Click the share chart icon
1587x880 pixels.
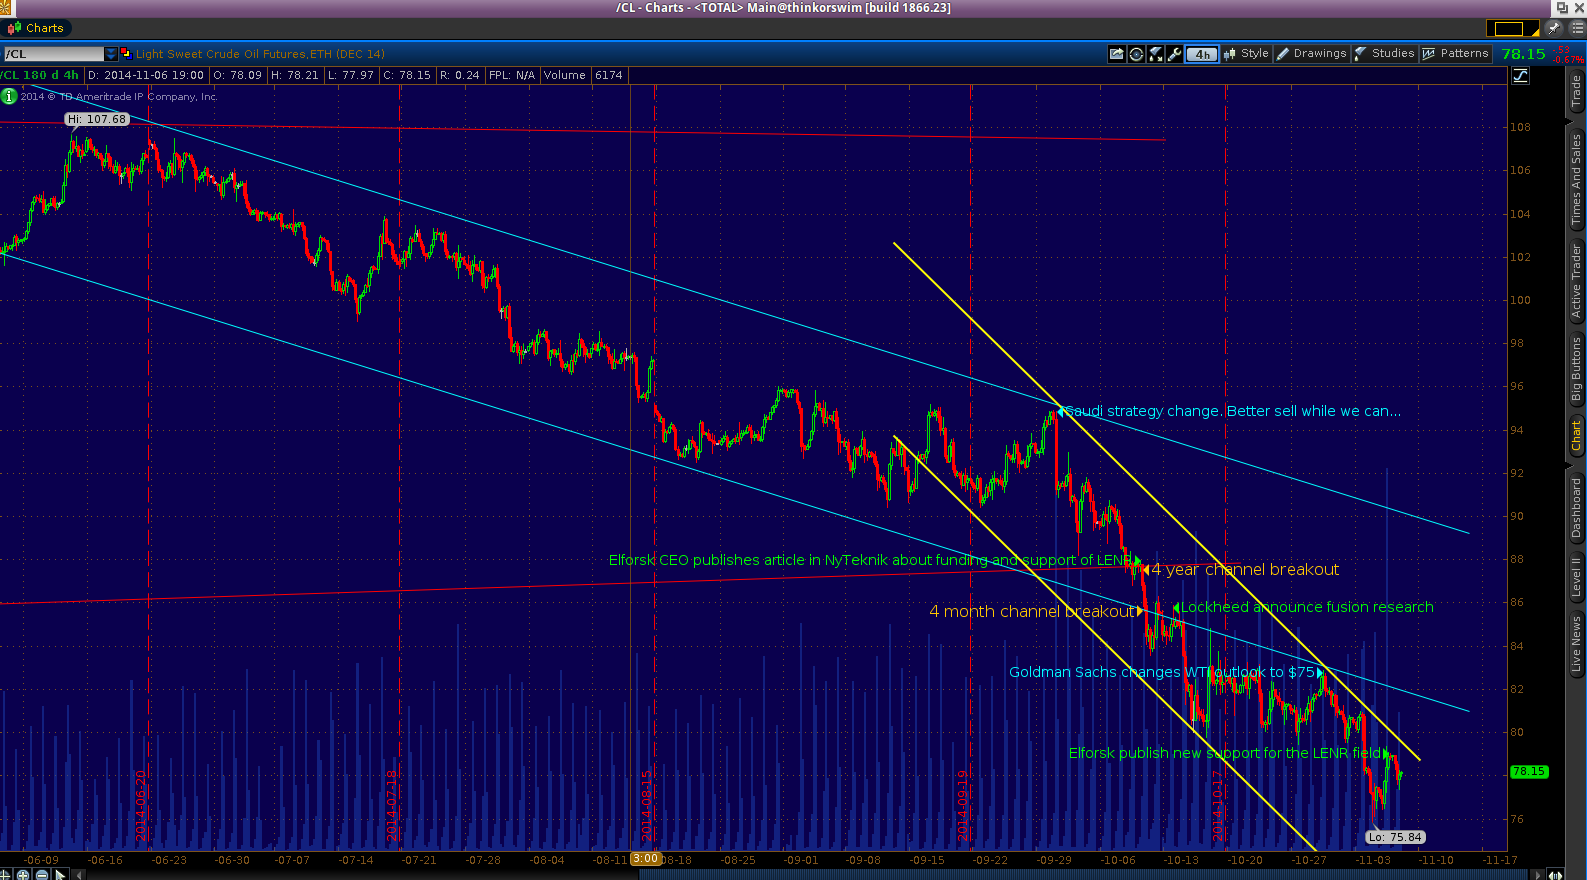click(1117, 54)
